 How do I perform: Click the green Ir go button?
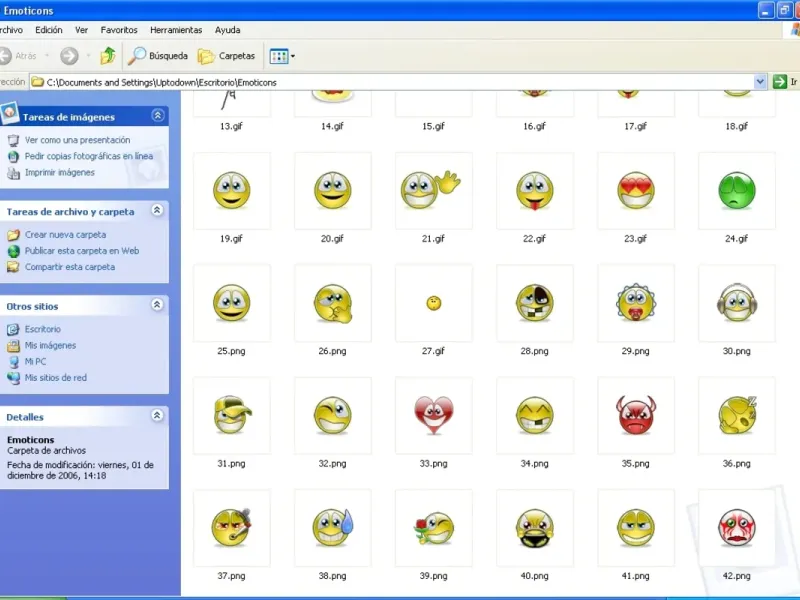pos(785,82)
